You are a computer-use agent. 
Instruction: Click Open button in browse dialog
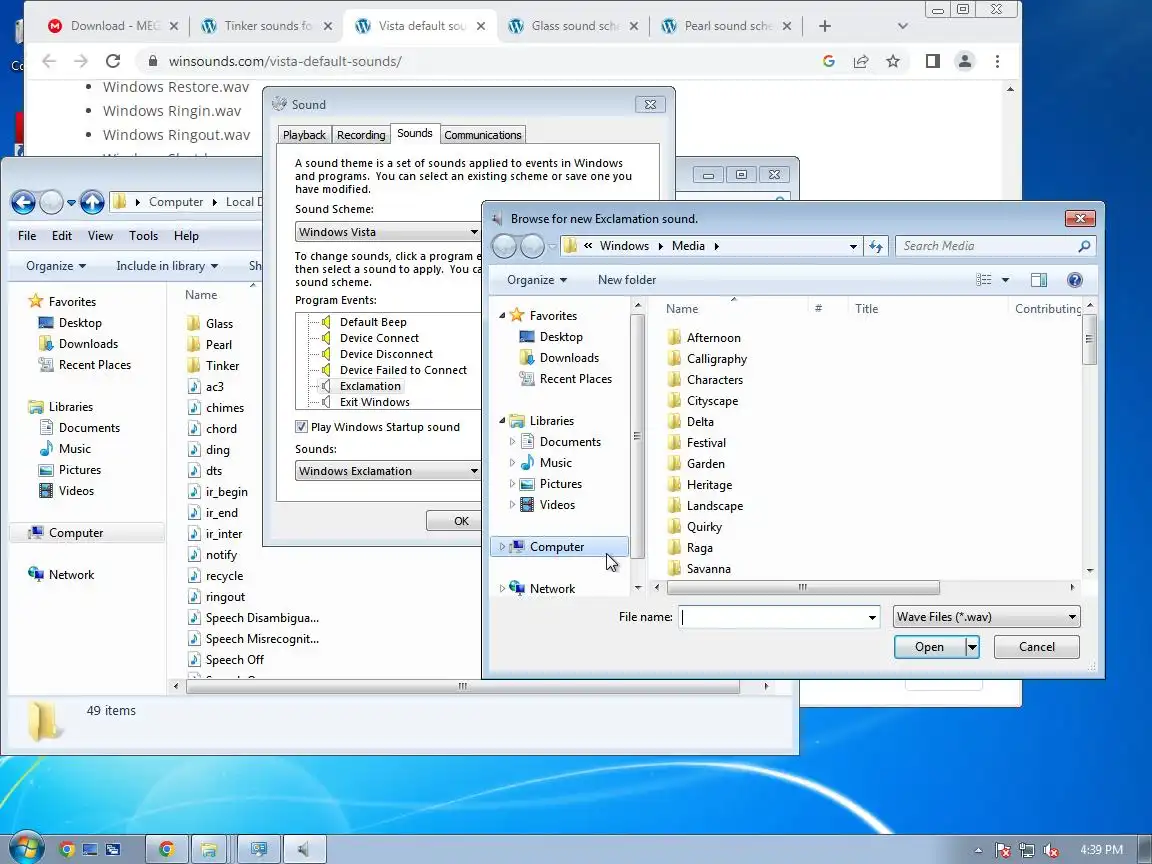click(929, 647)
